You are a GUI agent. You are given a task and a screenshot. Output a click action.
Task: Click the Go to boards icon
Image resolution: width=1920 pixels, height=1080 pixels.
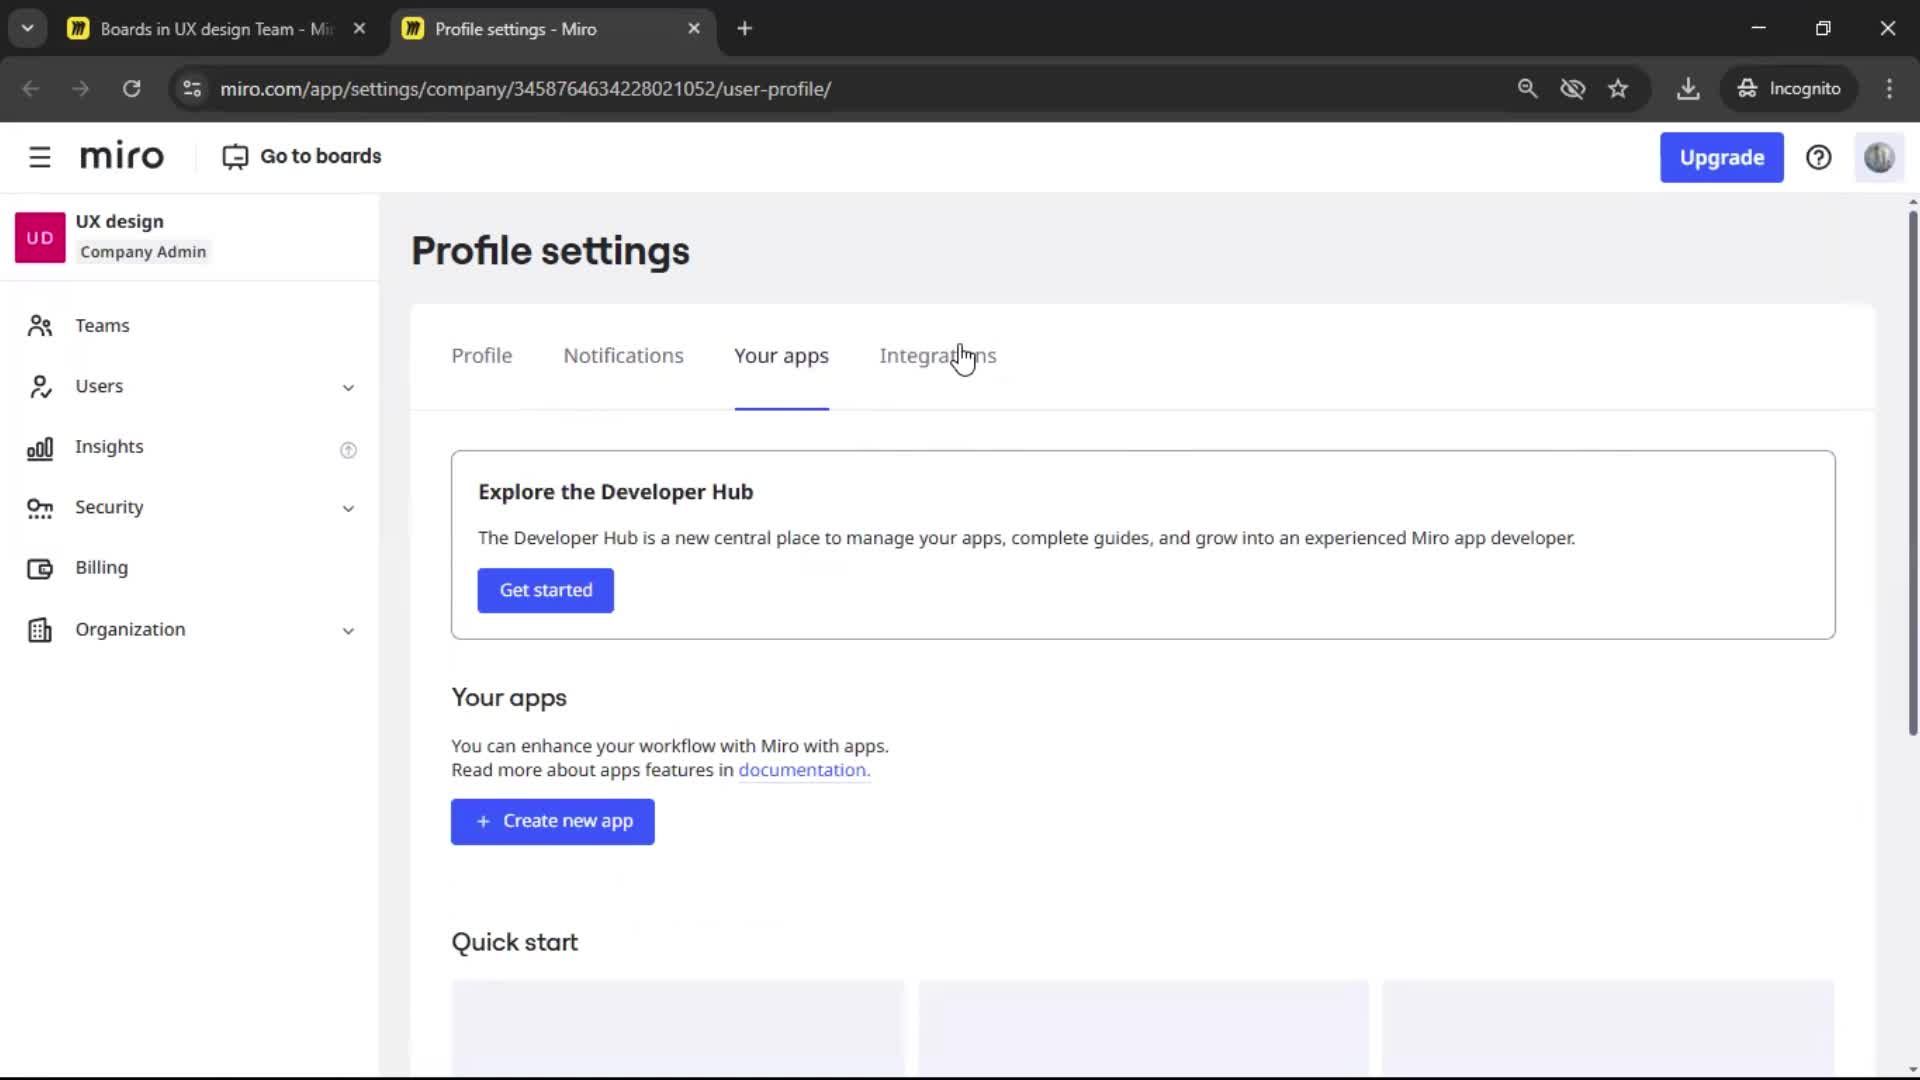click(235, 157)
